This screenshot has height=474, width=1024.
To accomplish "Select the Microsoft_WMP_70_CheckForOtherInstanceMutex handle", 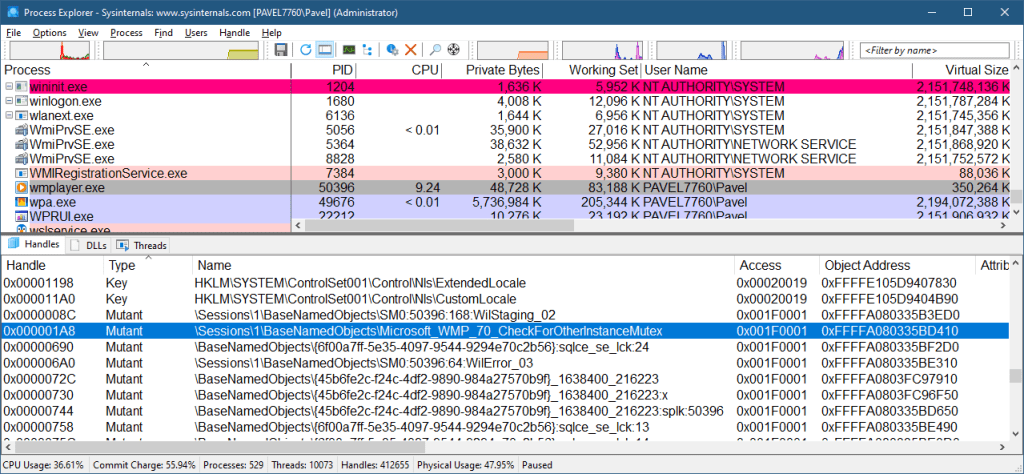I will pyautogui.click(x=506, y=331).
